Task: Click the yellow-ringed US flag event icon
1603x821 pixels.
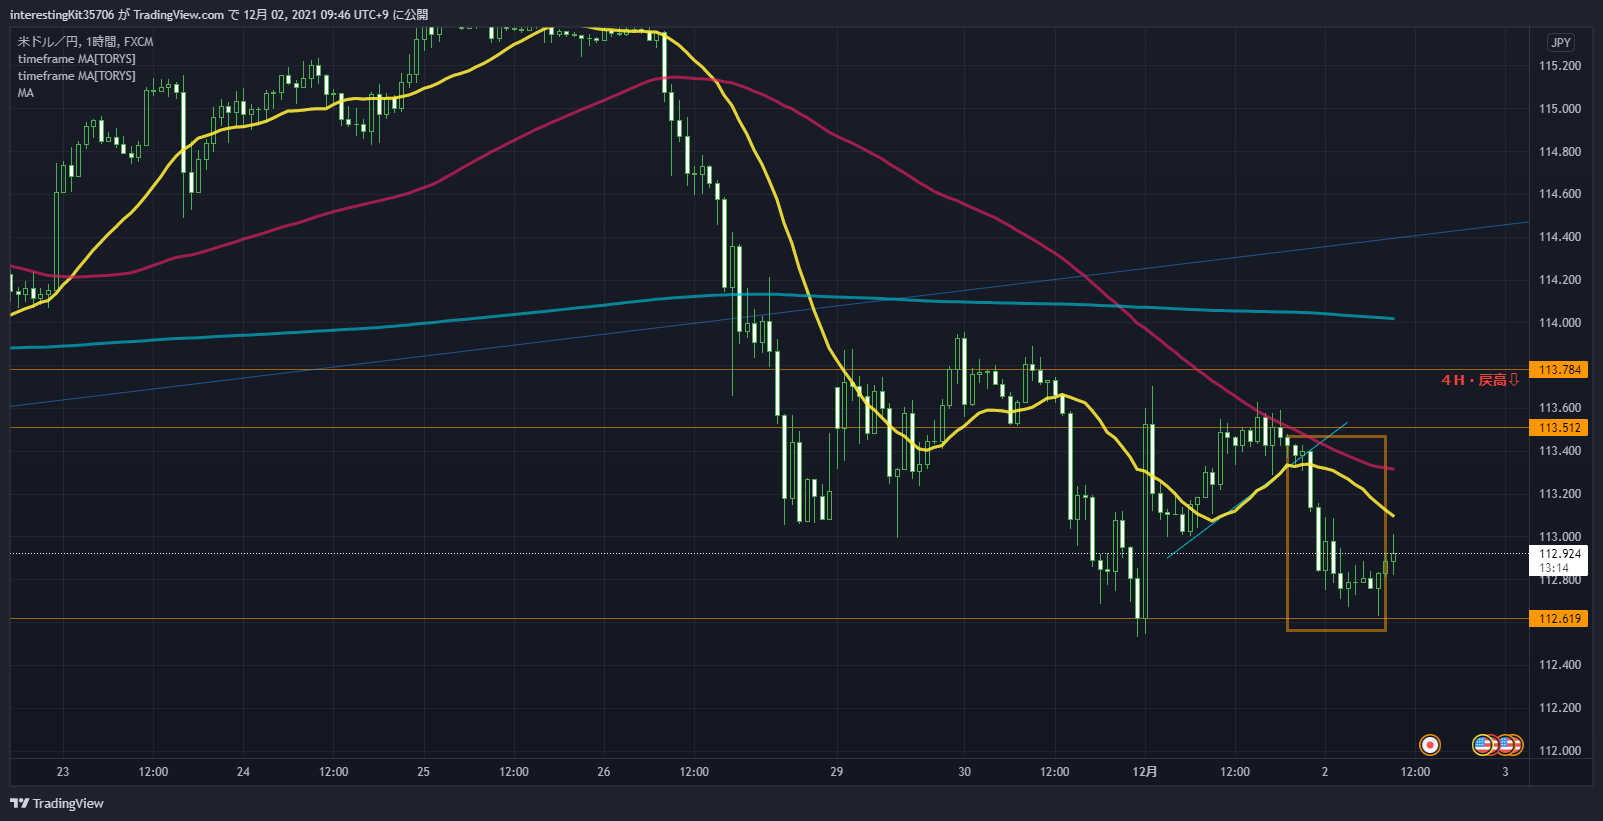Action: coord(1483,744)
